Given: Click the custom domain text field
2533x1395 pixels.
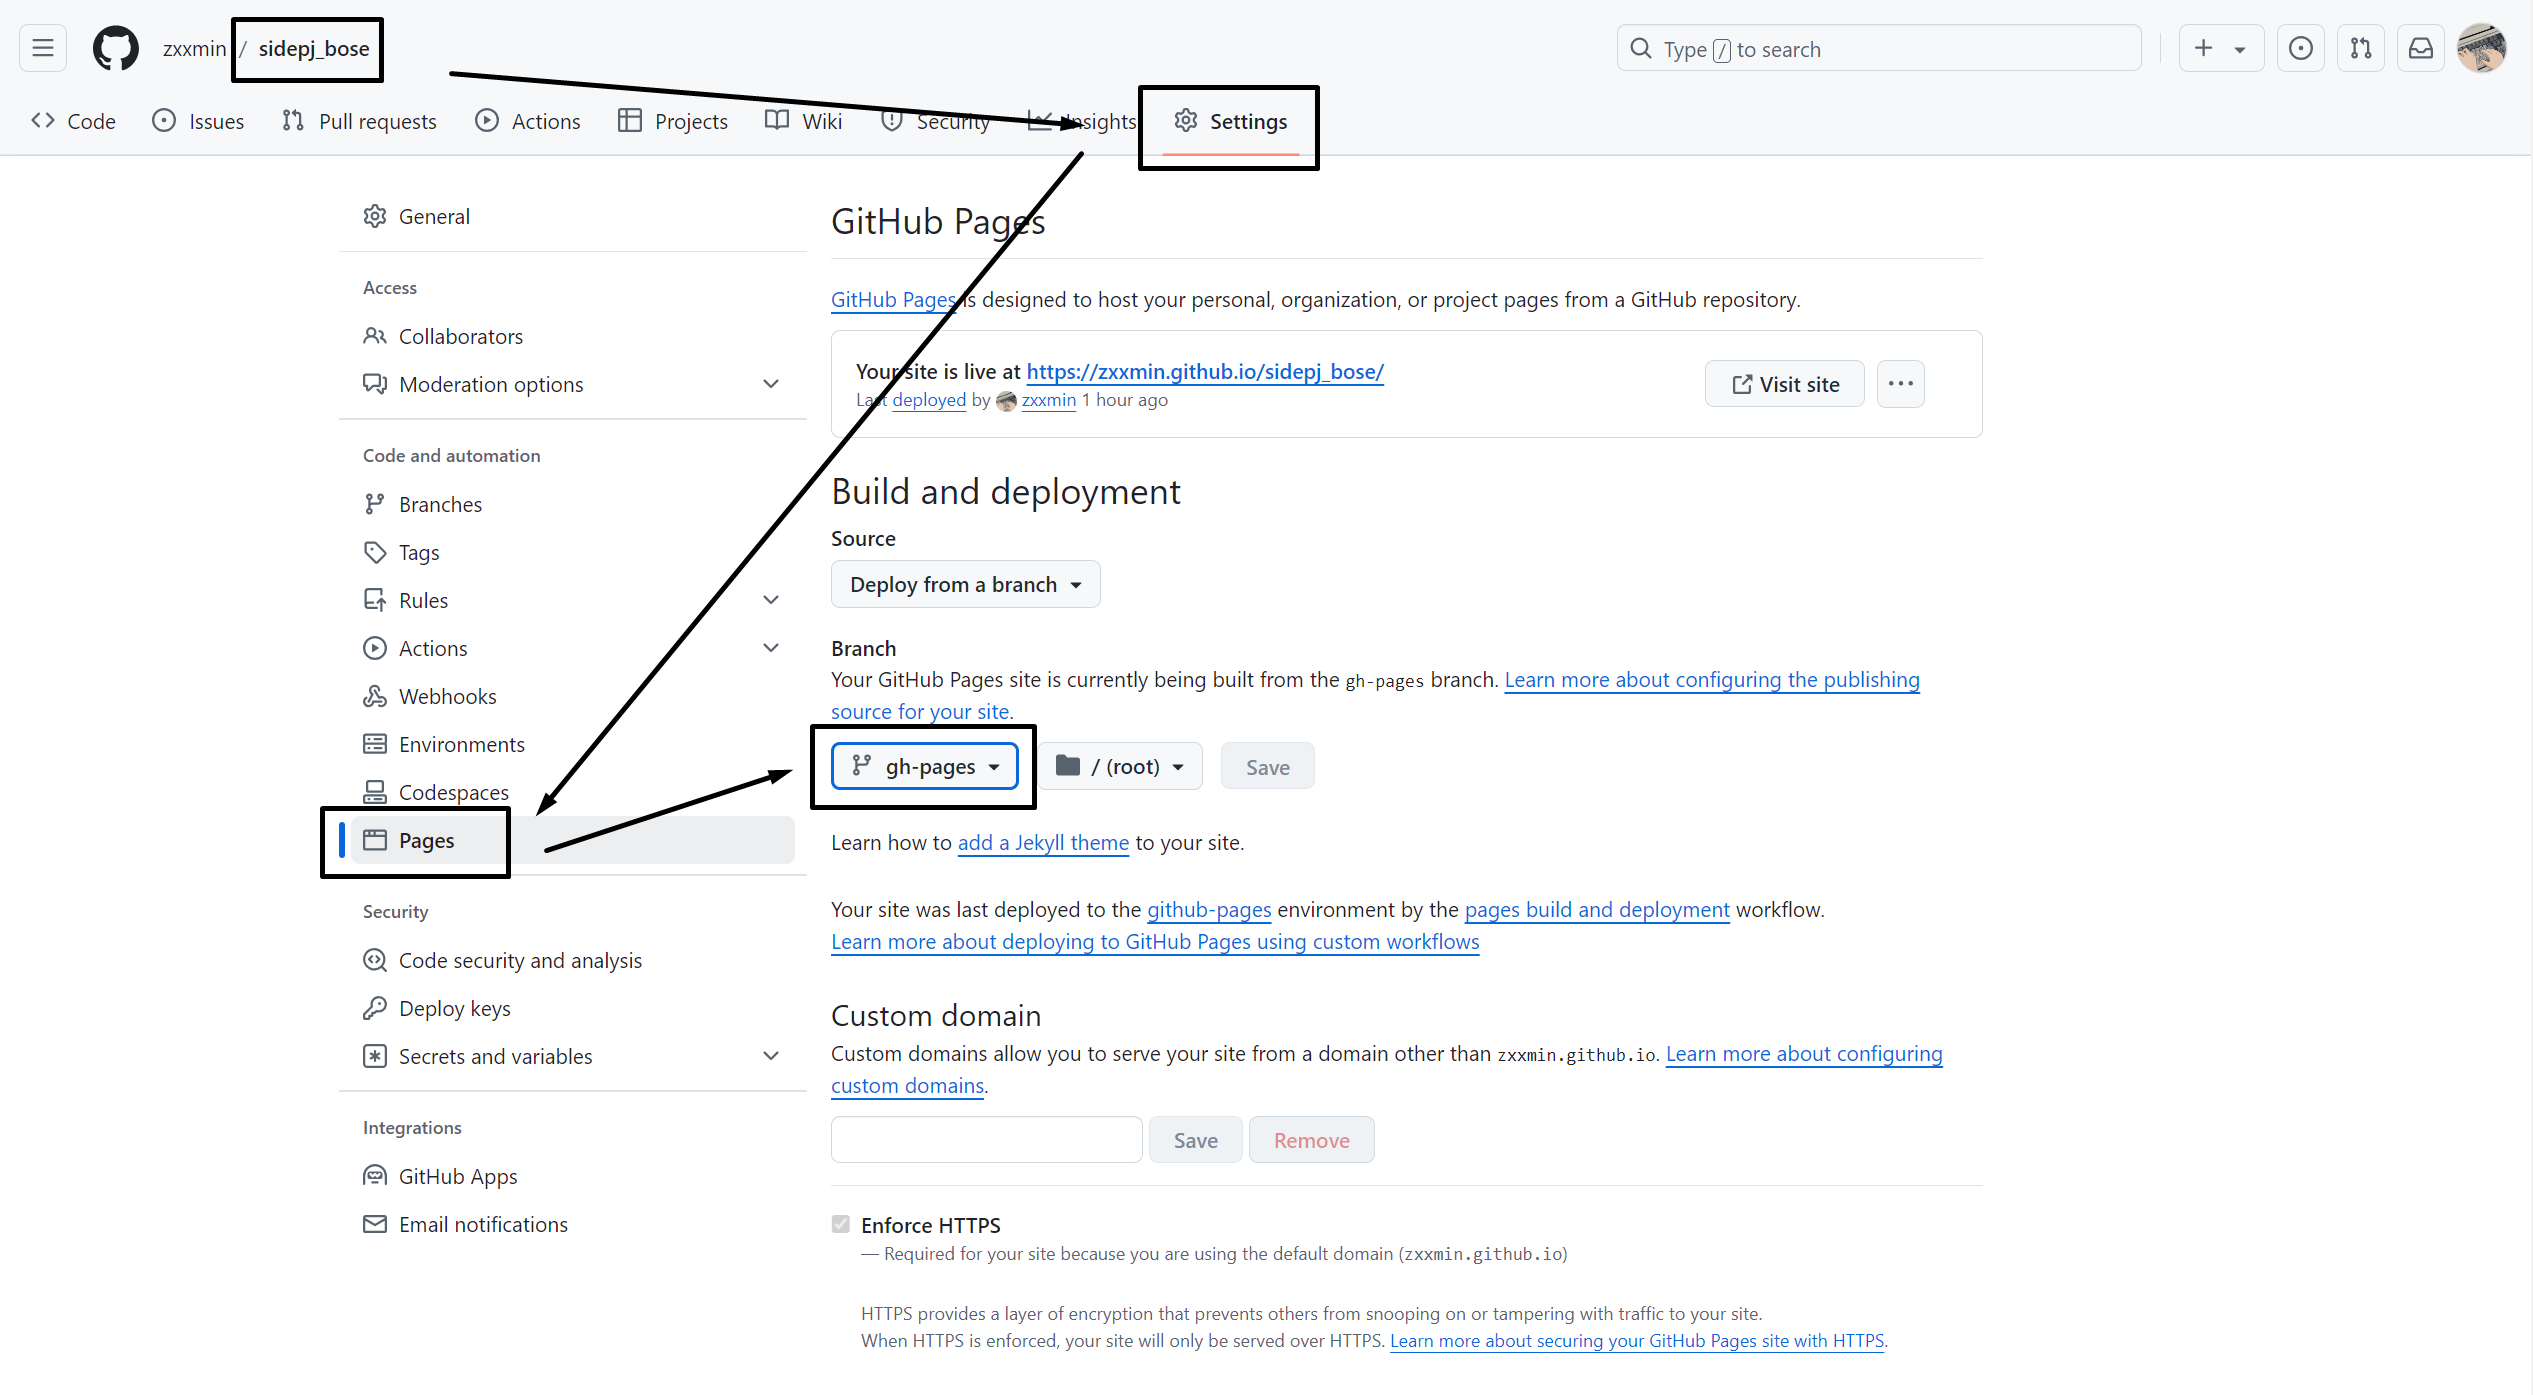Looking at the screenshot, I should click(986, 1140).
